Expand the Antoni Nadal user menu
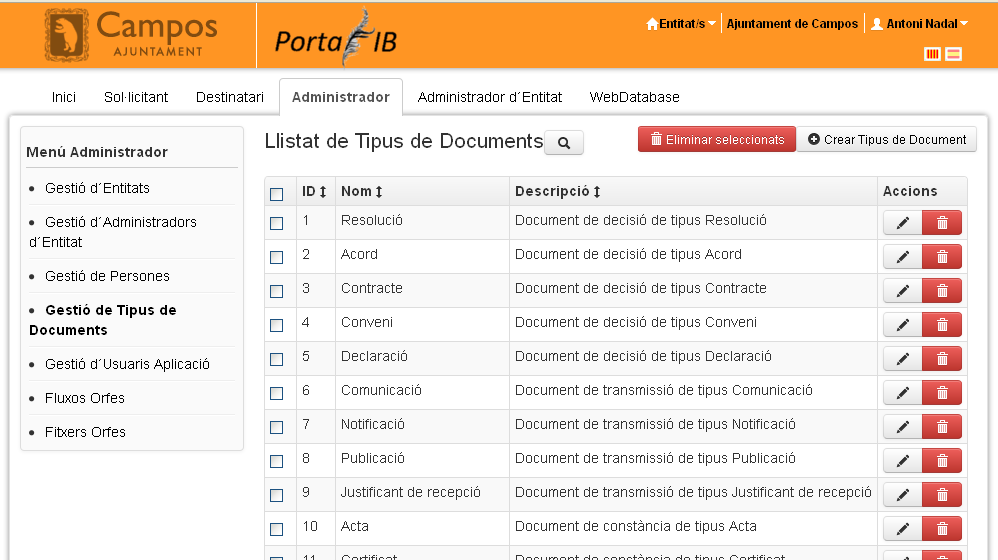998x560 pixels. pyautogui.click(x=919, y=24)
